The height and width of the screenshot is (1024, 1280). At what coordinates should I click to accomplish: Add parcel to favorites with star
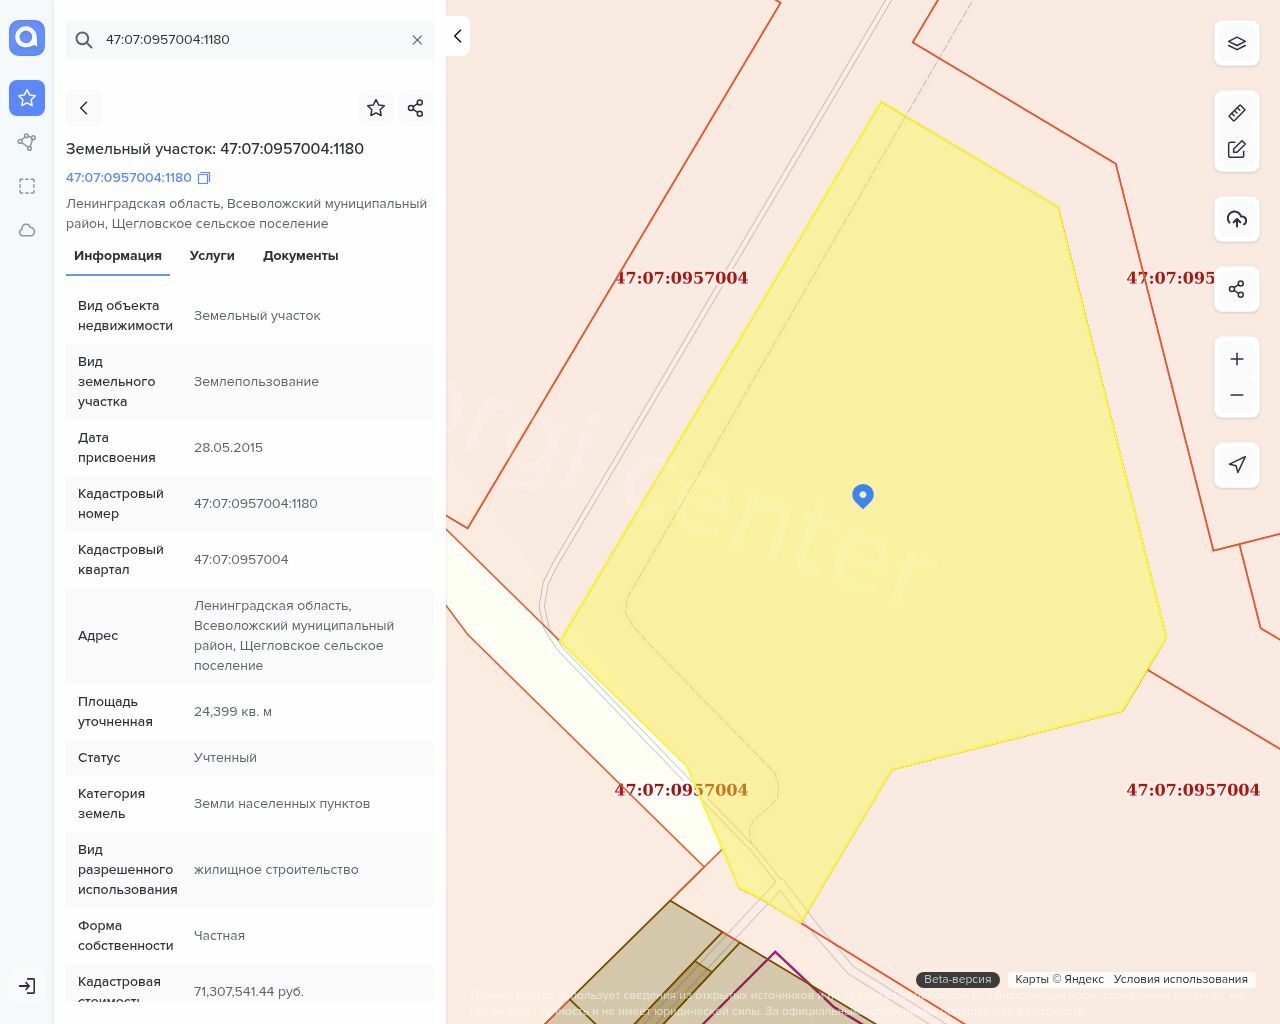click(376, 108)
